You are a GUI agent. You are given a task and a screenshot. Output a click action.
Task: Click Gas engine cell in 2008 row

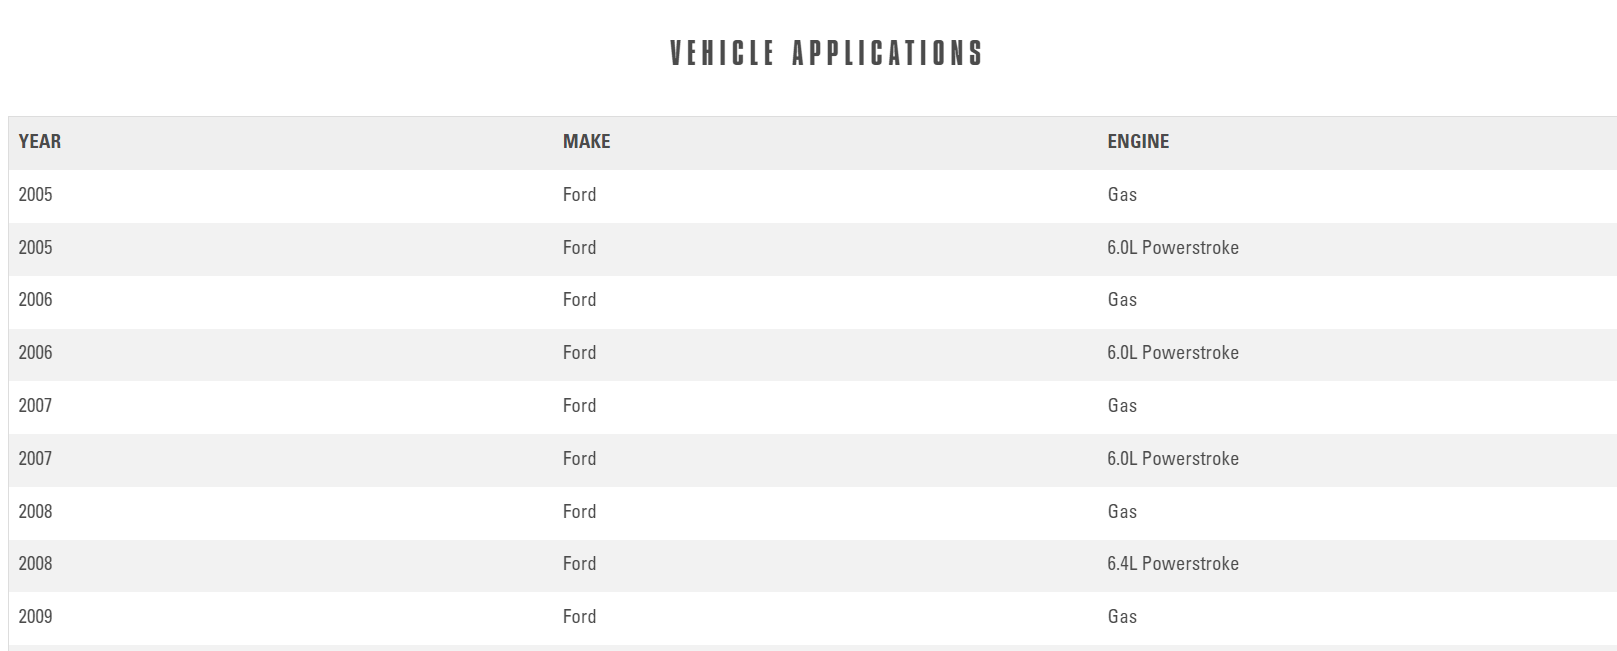tap(1122, 512)
